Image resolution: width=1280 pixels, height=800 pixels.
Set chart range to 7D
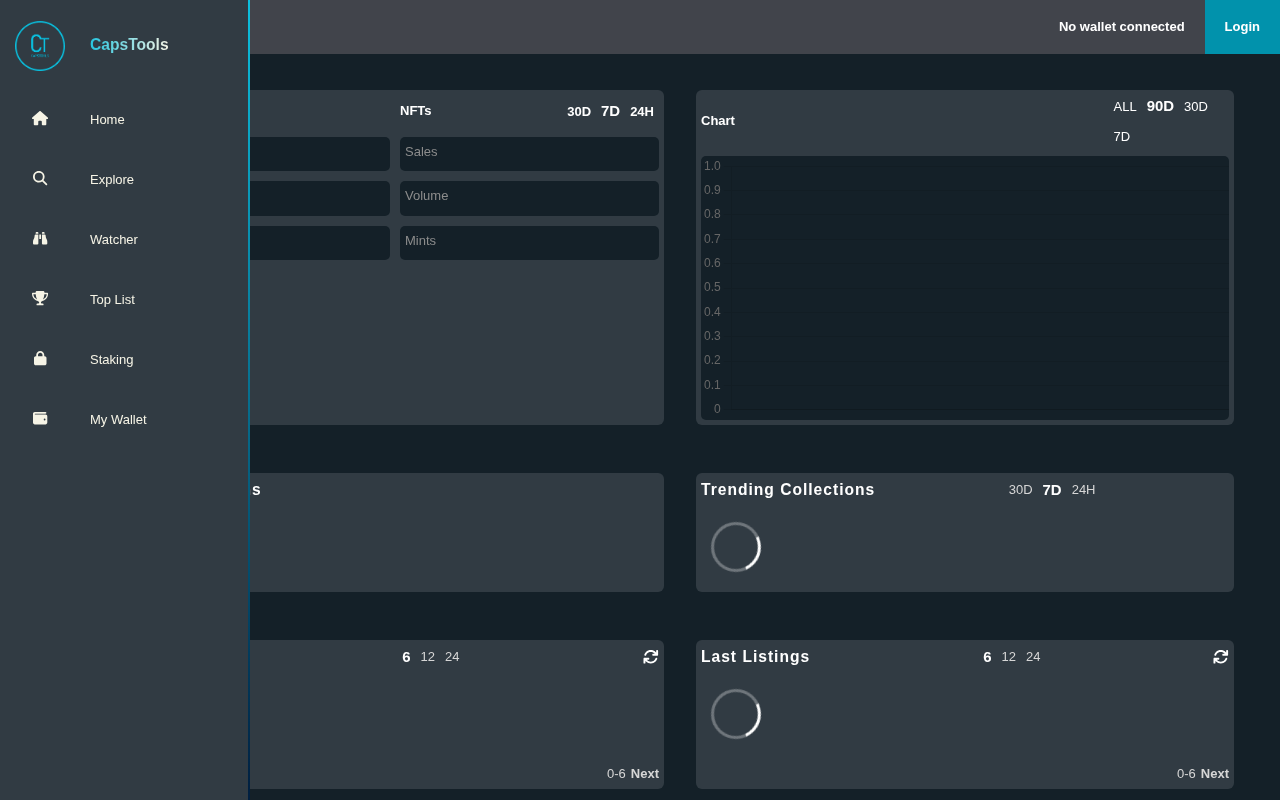1121,137
